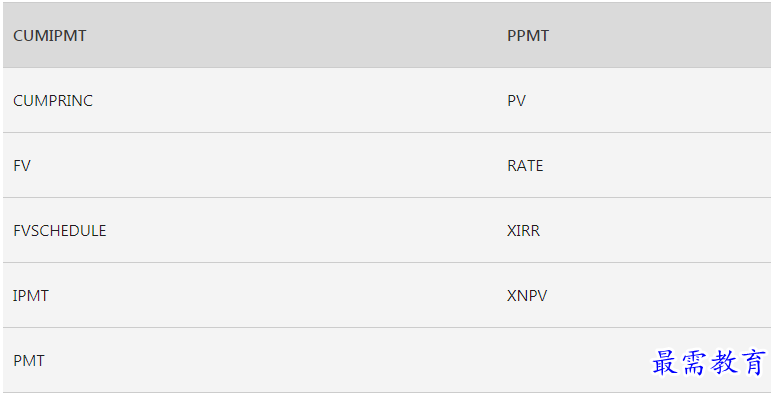Image resolution: width=774 pixels, height=394 pixels.
Task: Click blank area right of CUMPRINC
Action: point(296,101)
